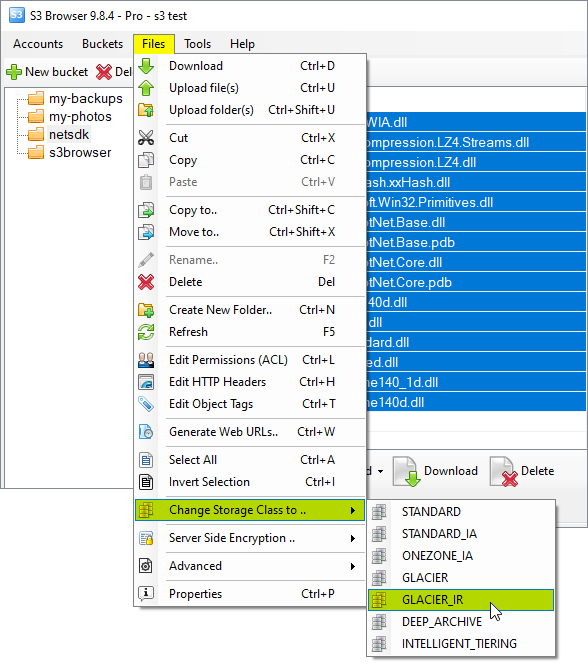Click the green plus New bucket icon
Viewport: 588px width, 666px height.
(14, 72)
